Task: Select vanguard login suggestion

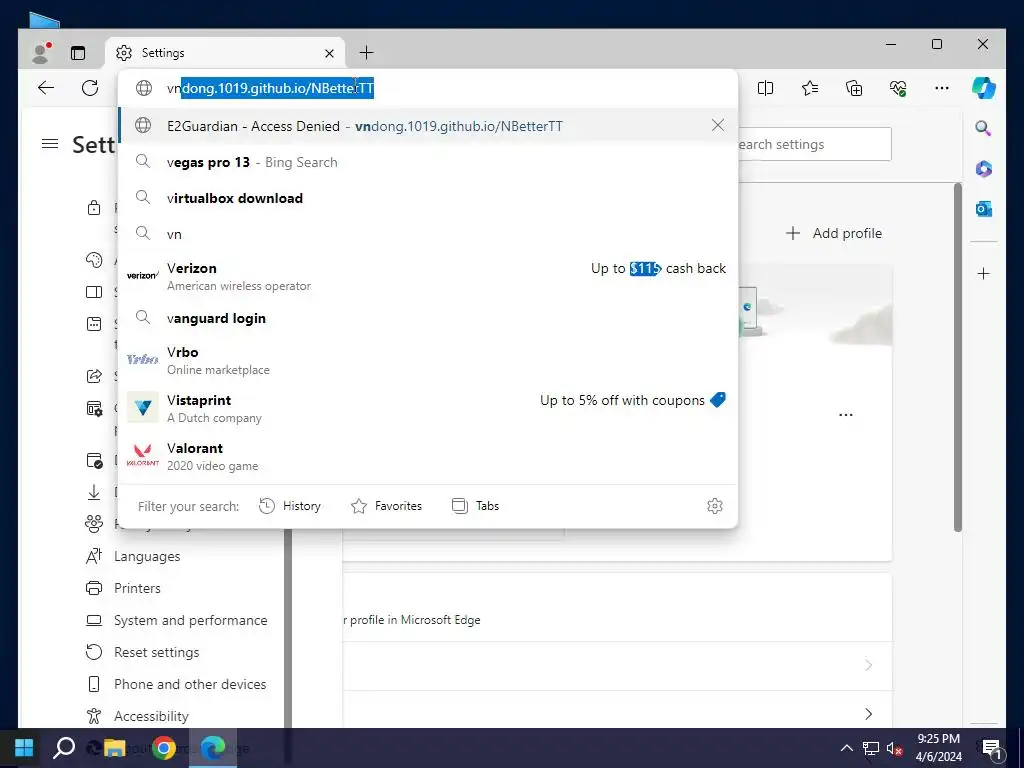Action: (428, 318)
